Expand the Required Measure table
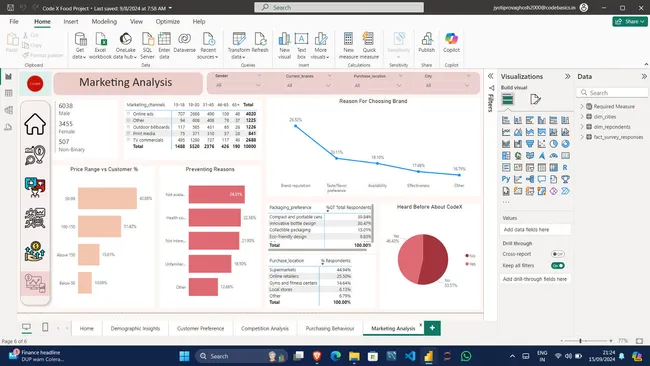This screenshot has height=366, width=650. (582, 107)
